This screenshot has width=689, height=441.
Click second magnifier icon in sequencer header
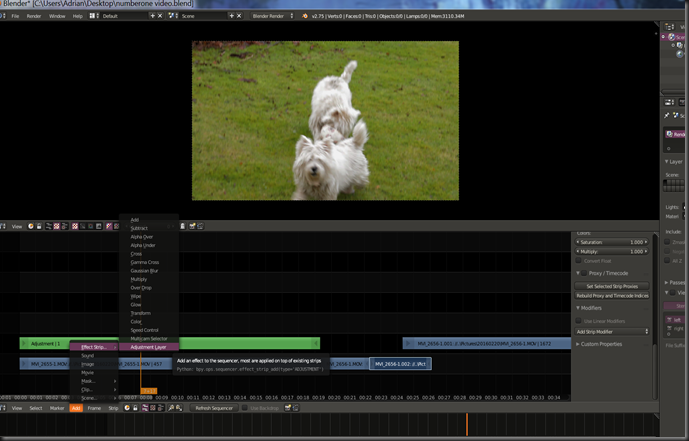[x=179, y=408]
